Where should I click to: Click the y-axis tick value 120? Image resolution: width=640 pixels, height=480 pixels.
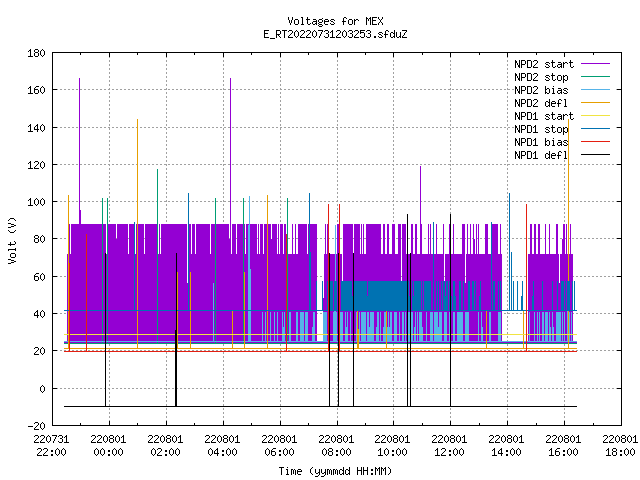click(36, 165)
